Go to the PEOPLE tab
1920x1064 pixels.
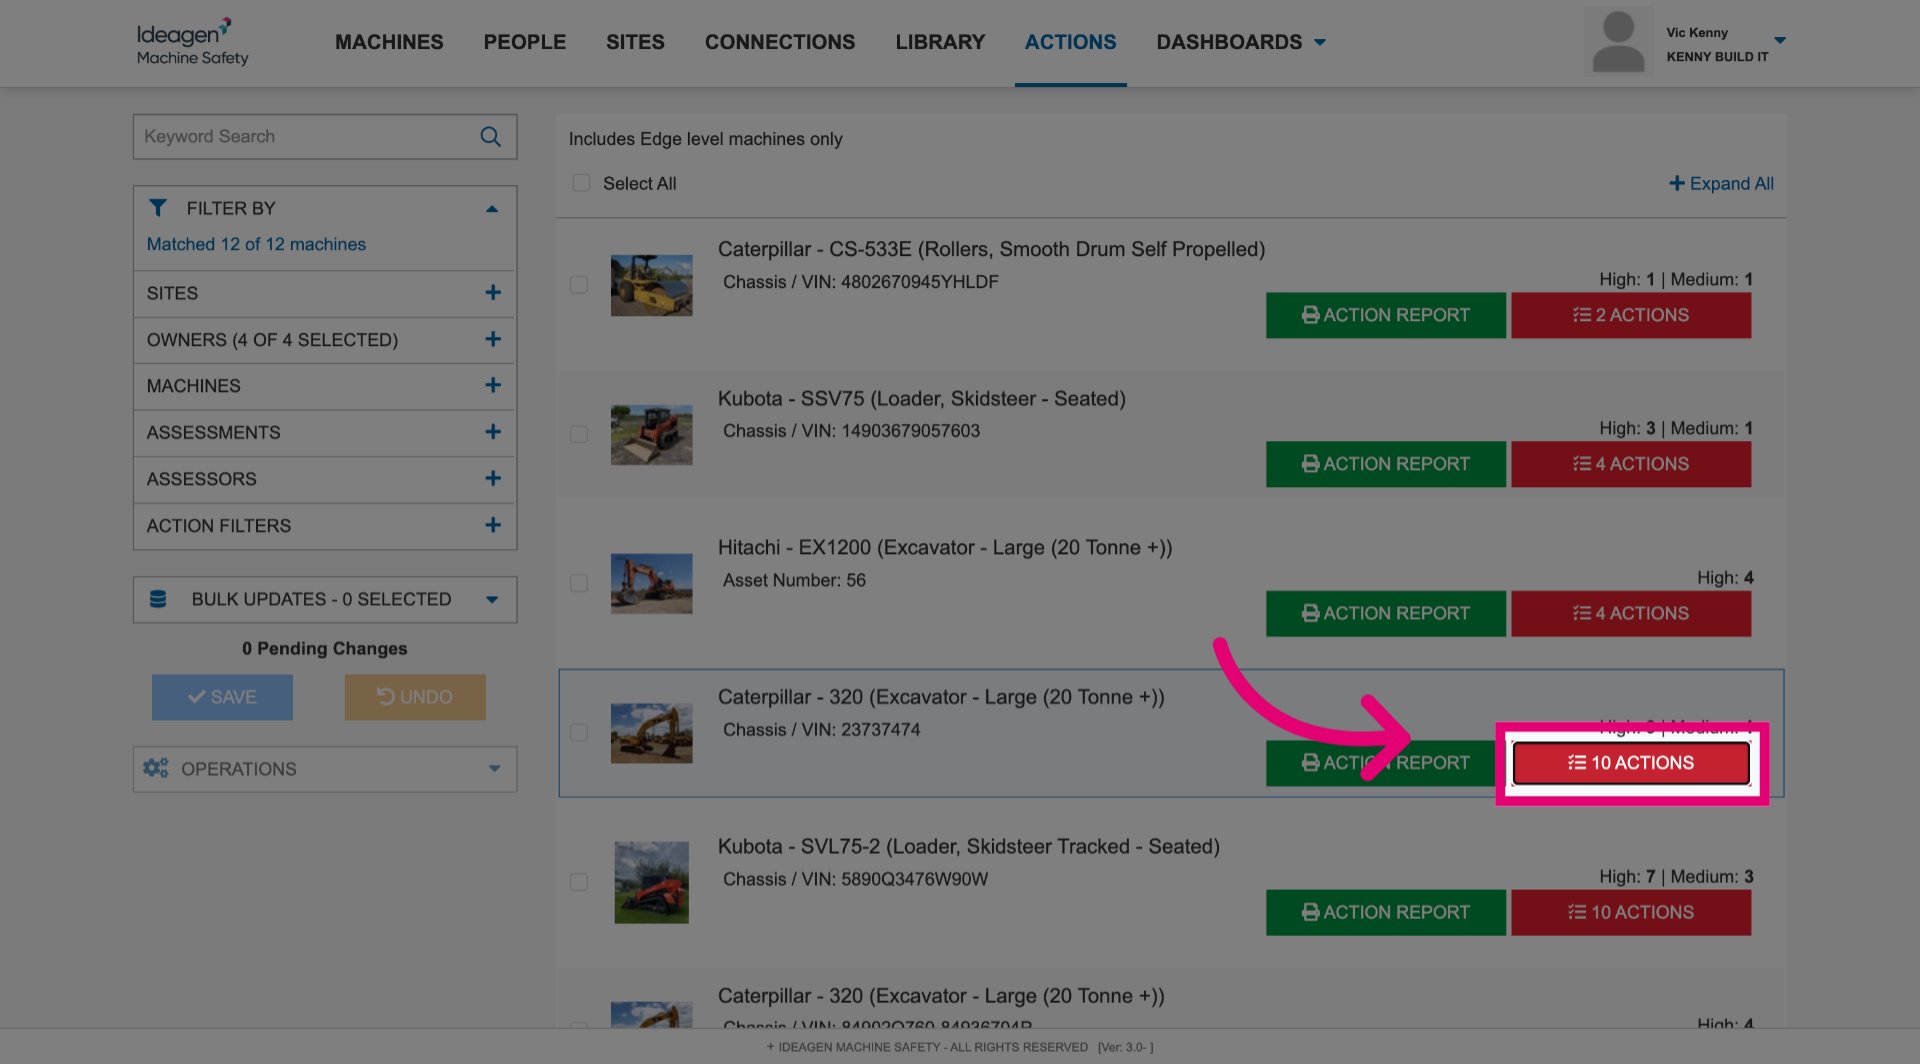525,42
